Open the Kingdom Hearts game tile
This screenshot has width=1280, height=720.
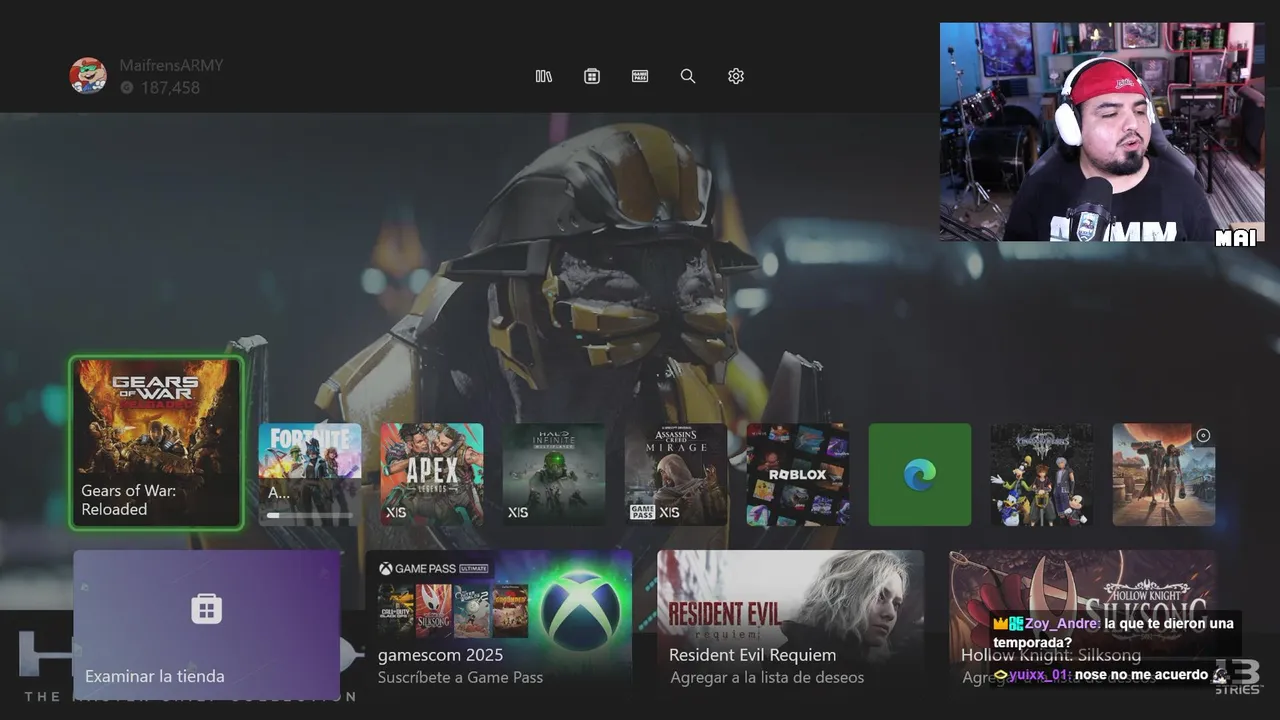point(1042,474)
